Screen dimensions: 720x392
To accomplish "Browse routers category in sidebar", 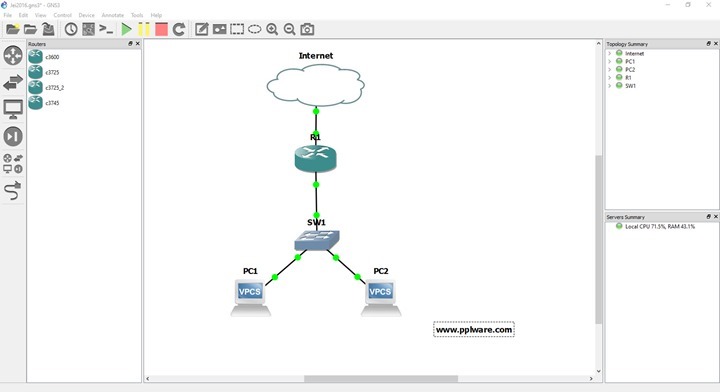I will tap(13, 56).
